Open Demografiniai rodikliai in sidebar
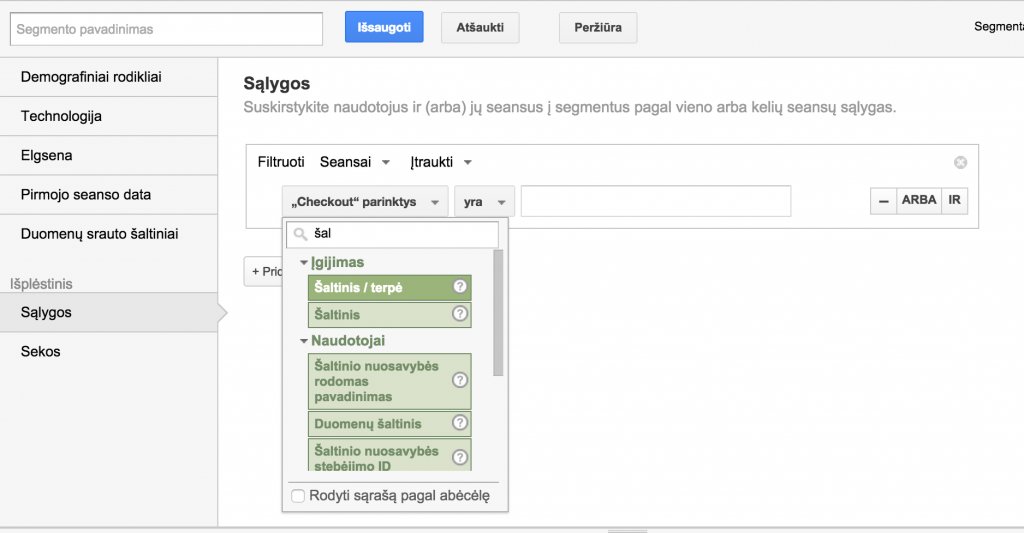The width and height of the screenshot is (1024, 533). [91, 77]
